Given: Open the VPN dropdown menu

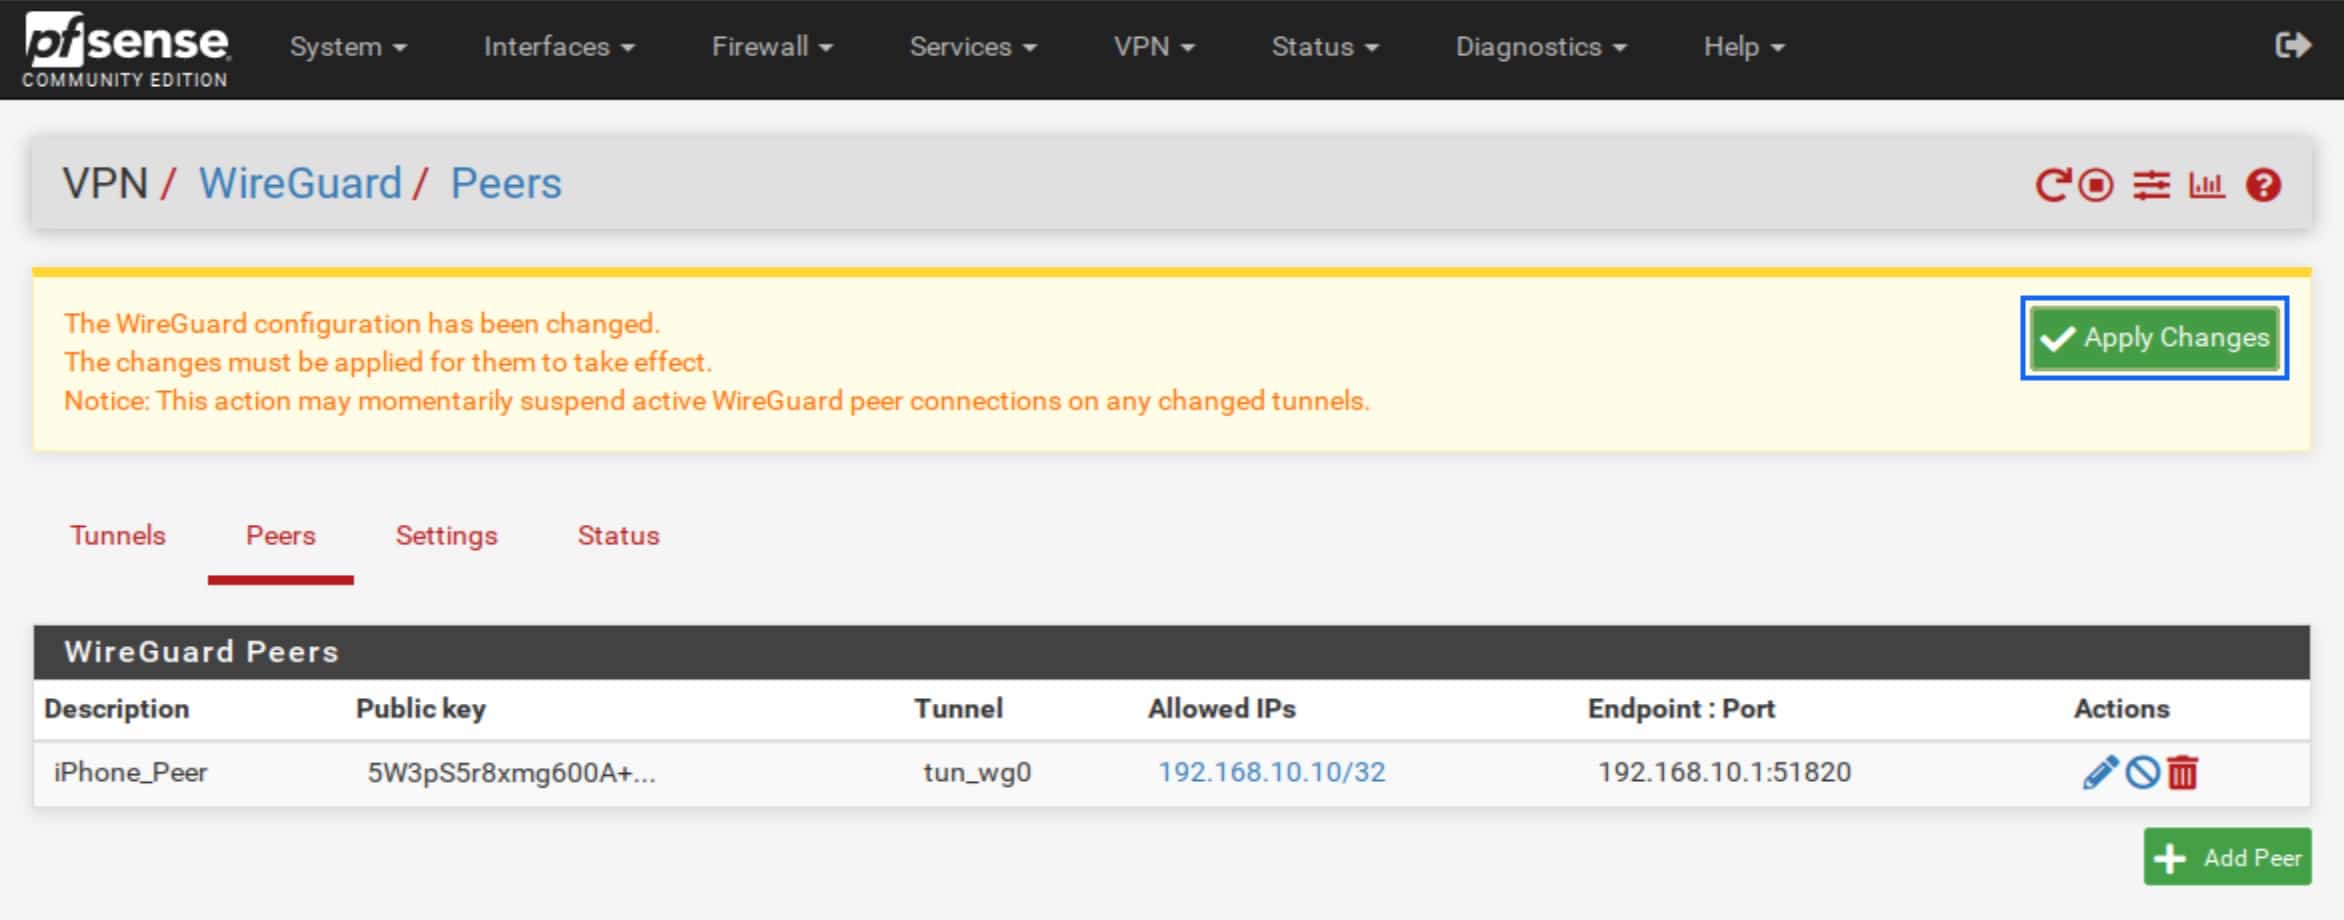Looking at the screenshot, I should 1154,46.
